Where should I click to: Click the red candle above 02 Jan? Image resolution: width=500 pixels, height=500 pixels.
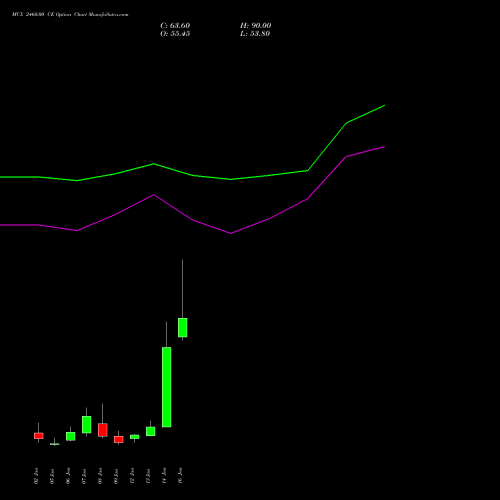point(39,436)
